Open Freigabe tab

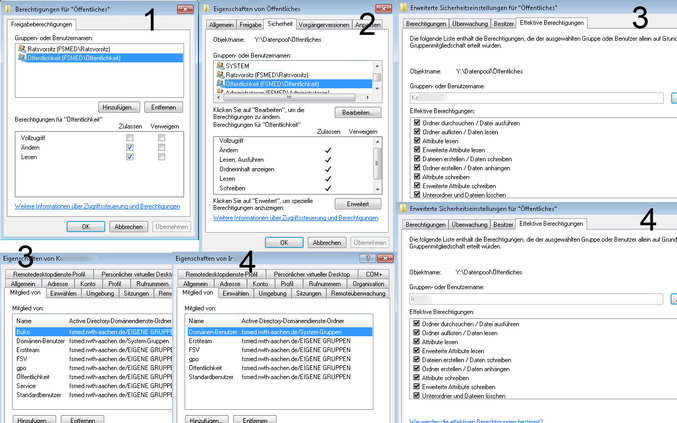tap(250, 25)
